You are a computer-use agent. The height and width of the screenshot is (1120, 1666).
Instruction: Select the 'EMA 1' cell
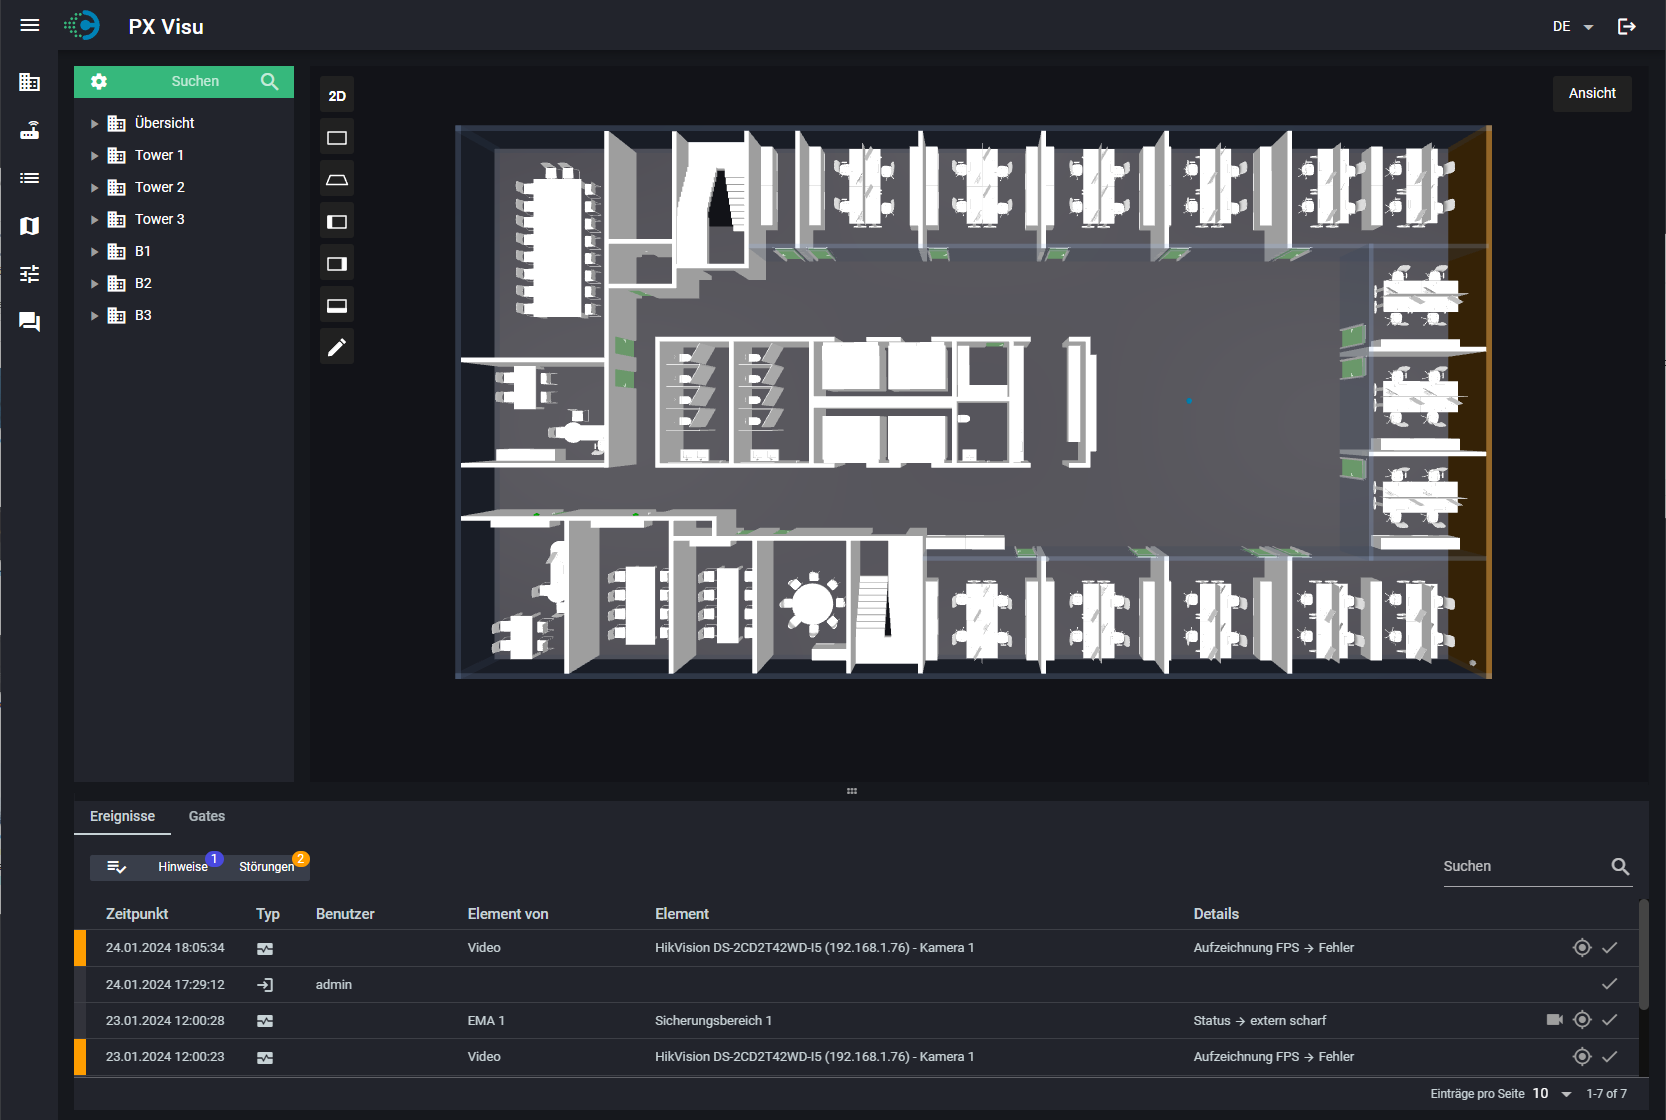[x=486, y=1020]
